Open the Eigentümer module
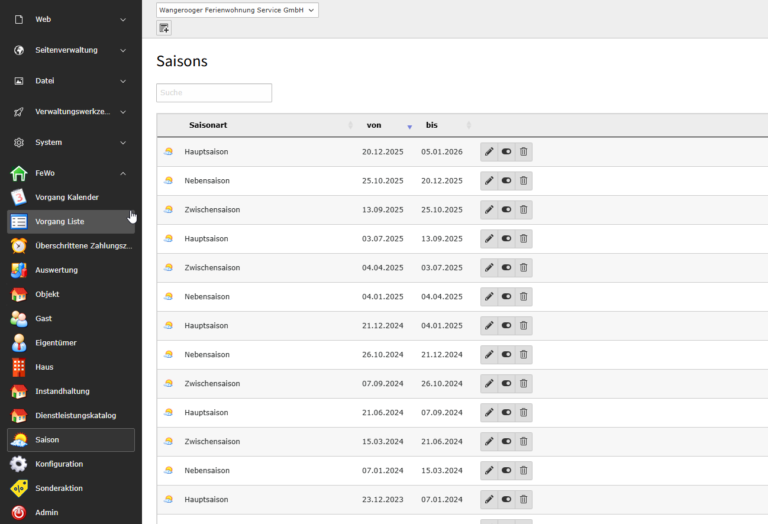Screen dimensions: 768x524 tap(71, 343)
